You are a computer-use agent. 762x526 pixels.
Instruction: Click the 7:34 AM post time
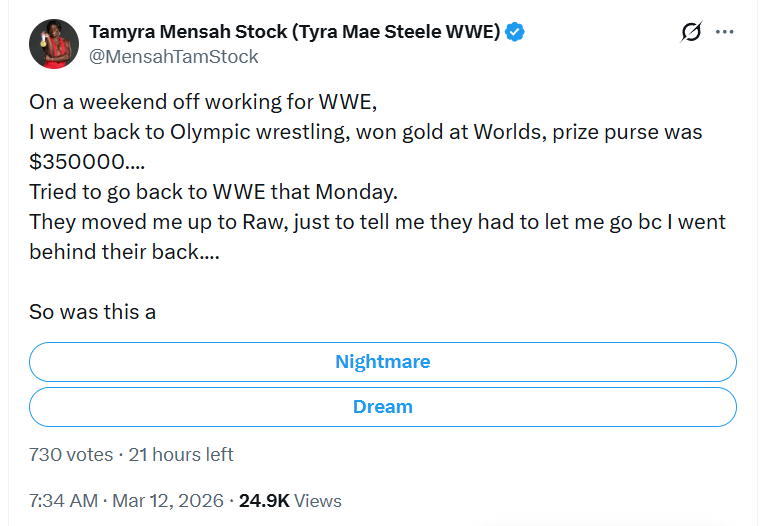coord(63,501)
